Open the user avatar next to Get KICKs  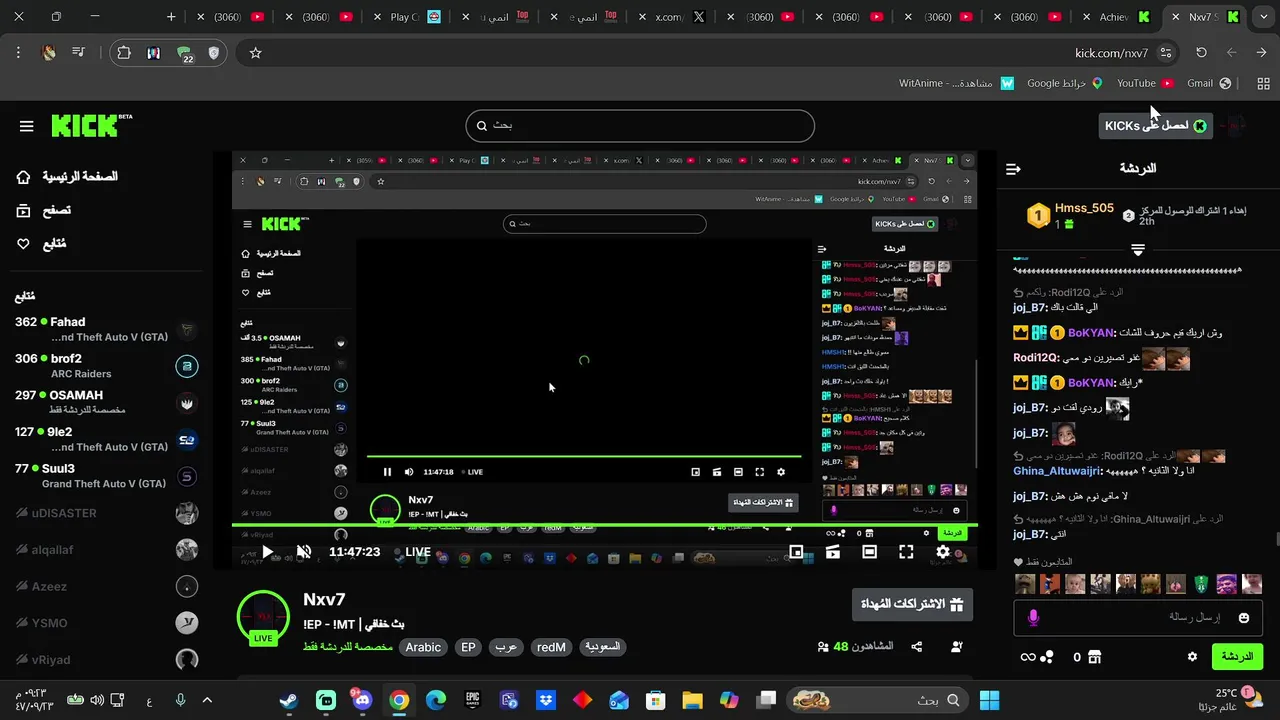click(1236, 126)
